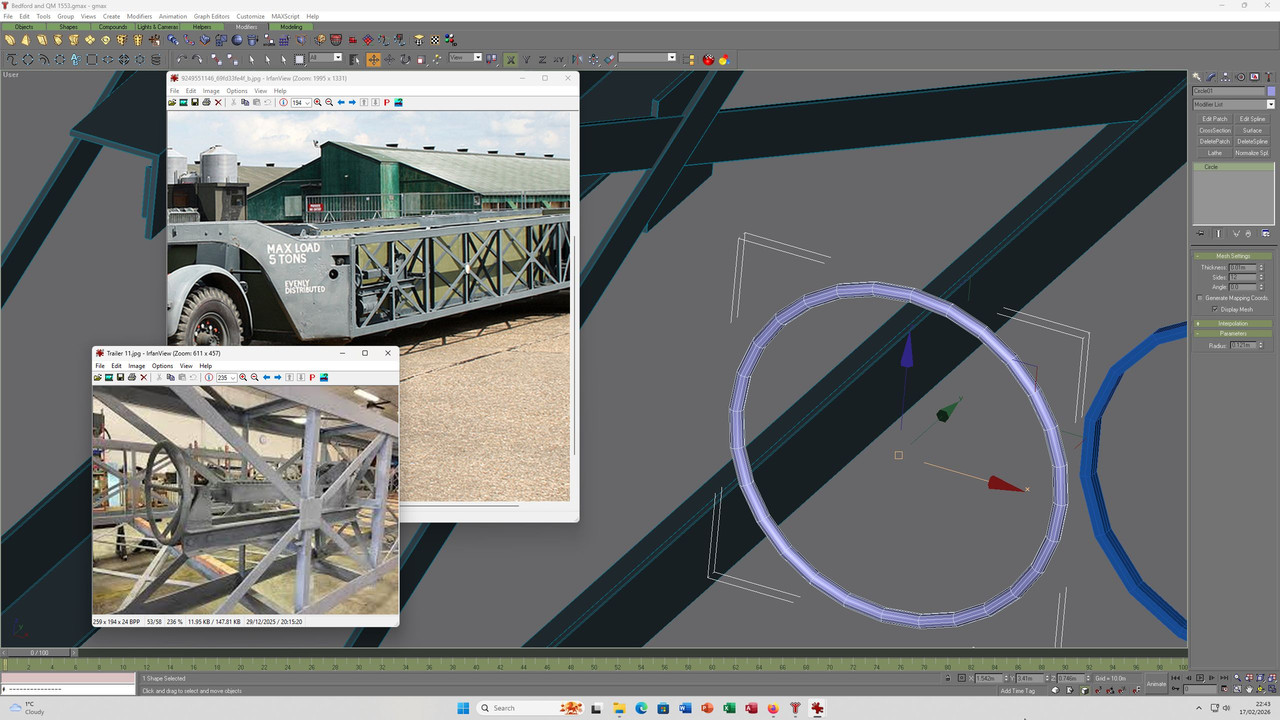Open the Modifier List dropdown
The width and height of the screenshot is (1280, 720).
(1233, 104)
